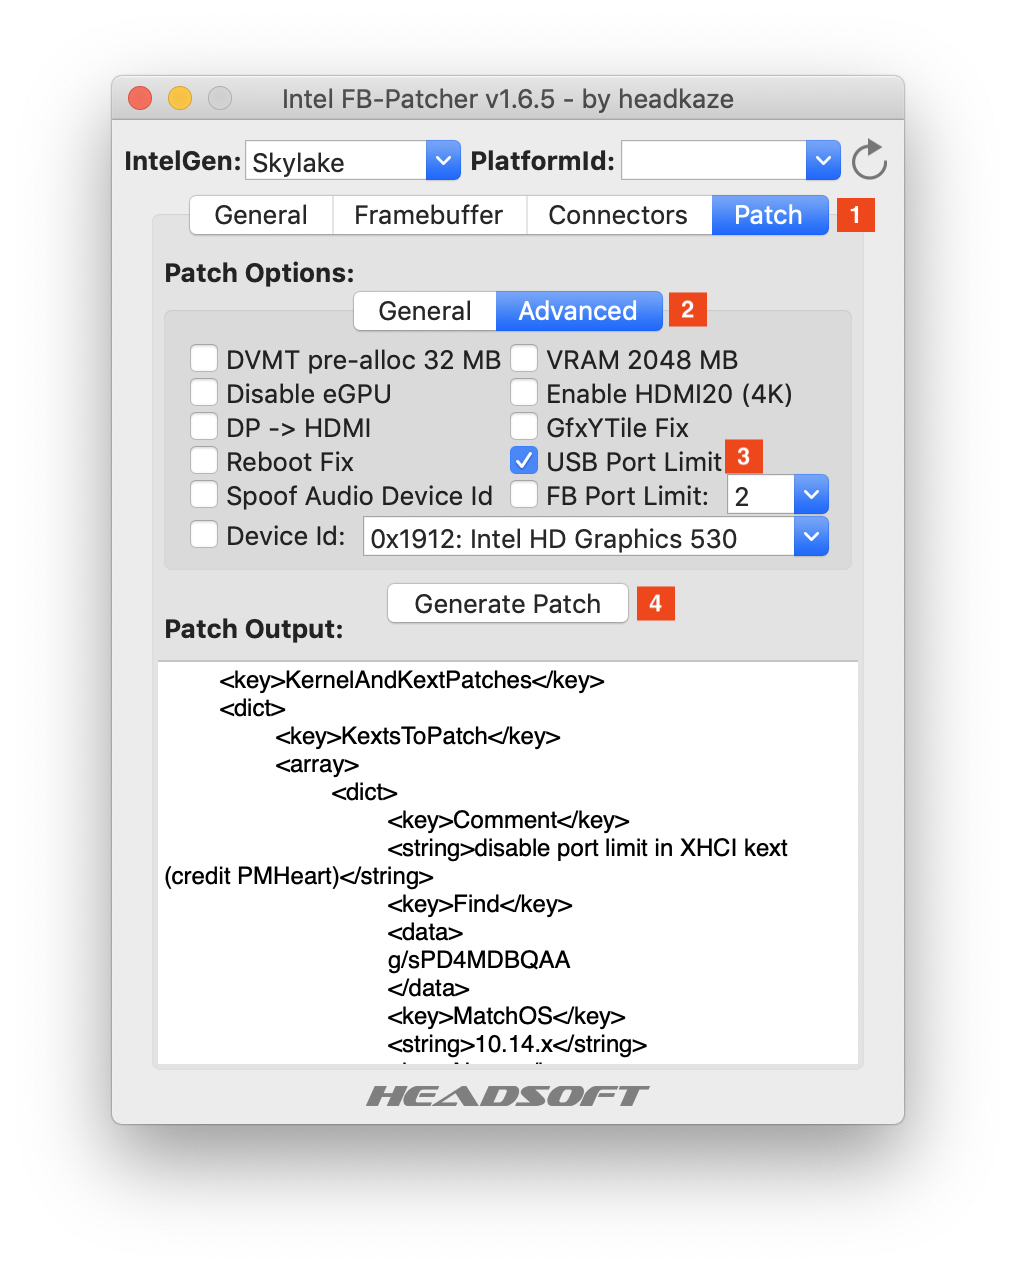Open the Device Id dropdown for Intel HD Graphics 530
The height and width of the screenshot is (1272, 1016).
[811, 537]
